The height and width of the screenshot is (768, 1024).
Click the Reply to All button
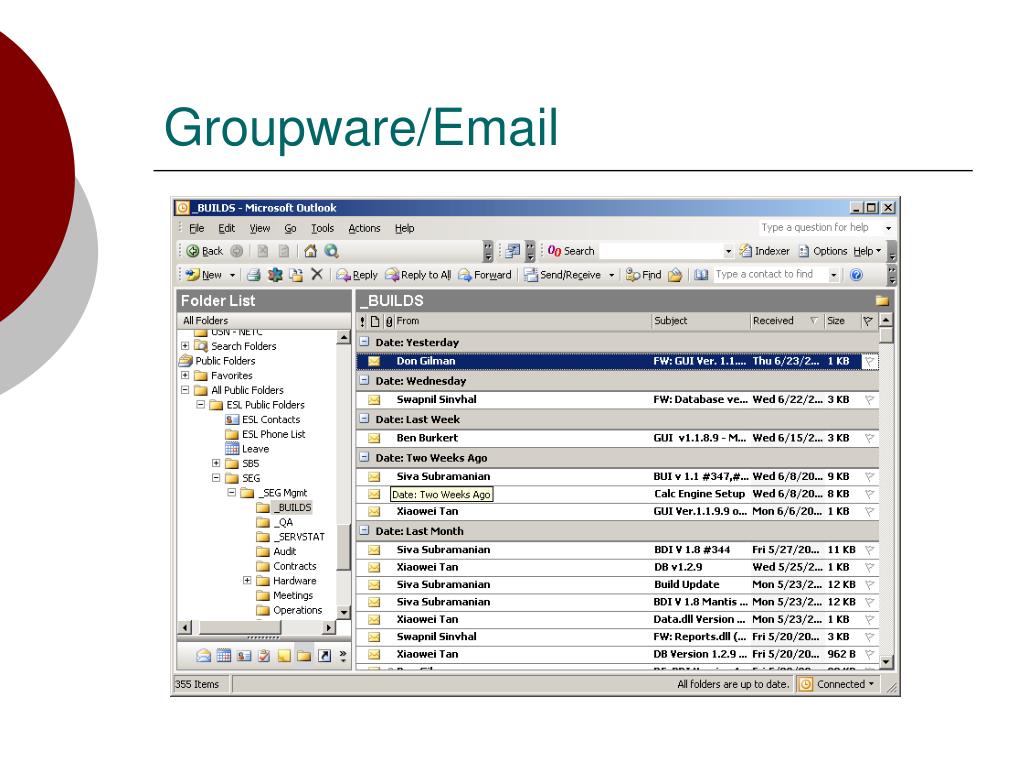418,275
